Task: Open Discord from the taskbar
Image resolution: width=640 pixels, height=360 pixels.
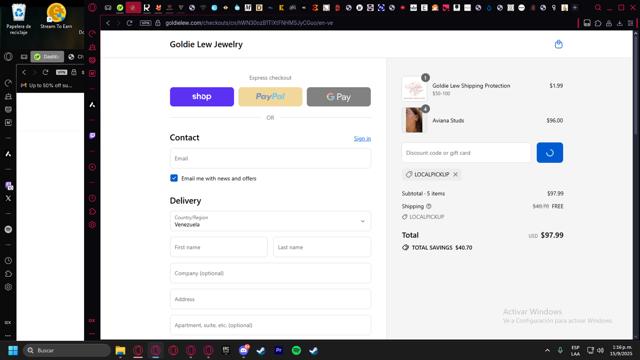Action: (x=244, y=350)
